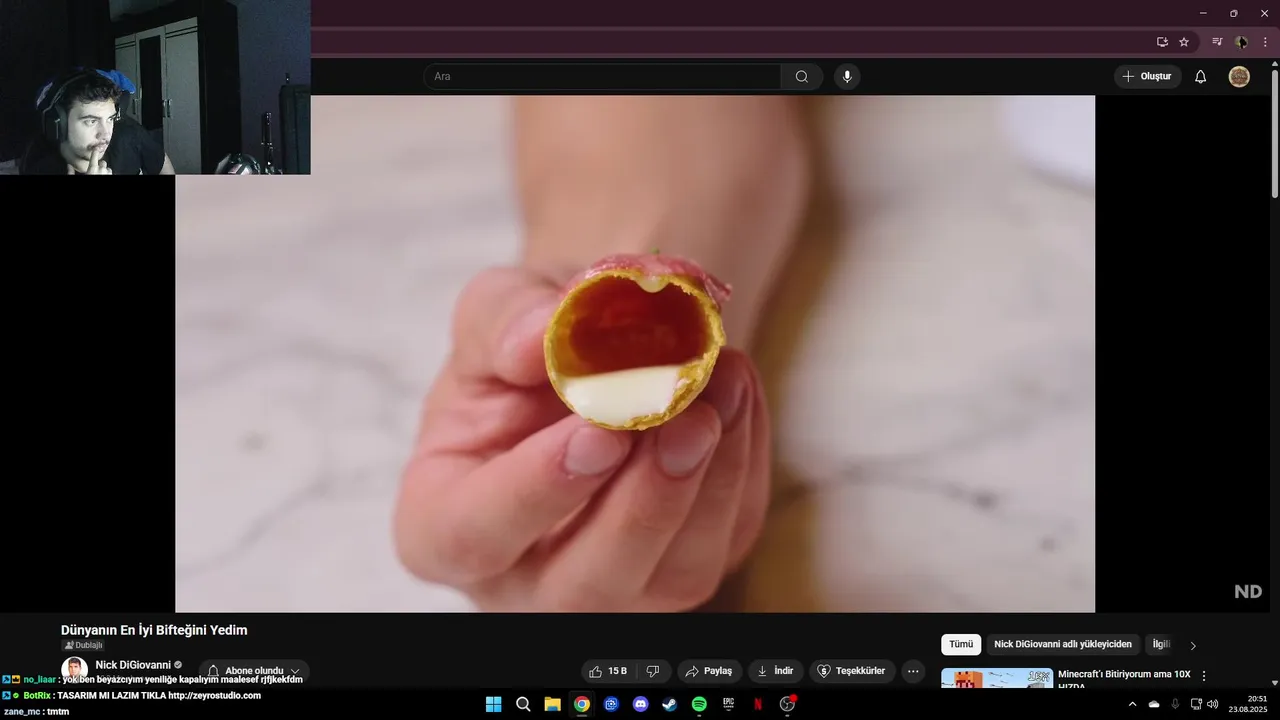Open Windows taskbar search
1280x720 pixels.
523,704
